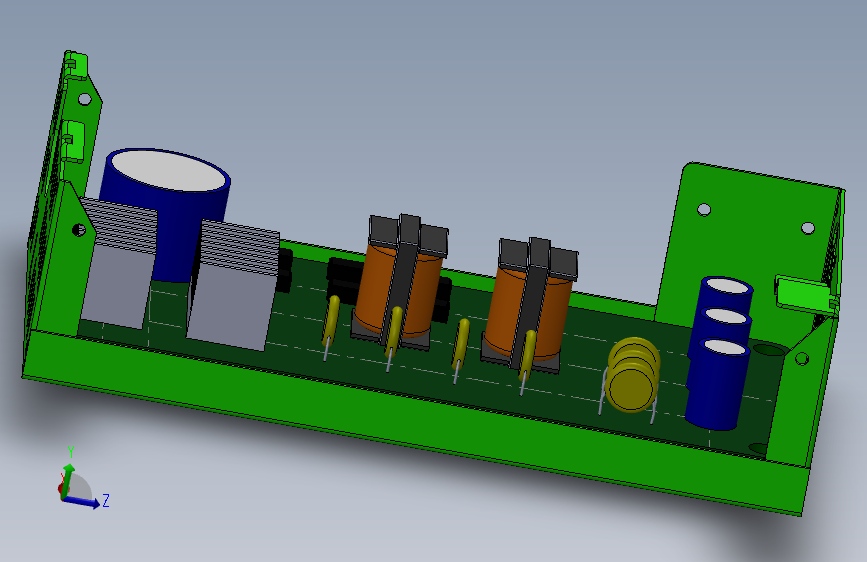Select the heatsink beside the black components
This screenshot has height=562, width=867.
coord(232,285)
